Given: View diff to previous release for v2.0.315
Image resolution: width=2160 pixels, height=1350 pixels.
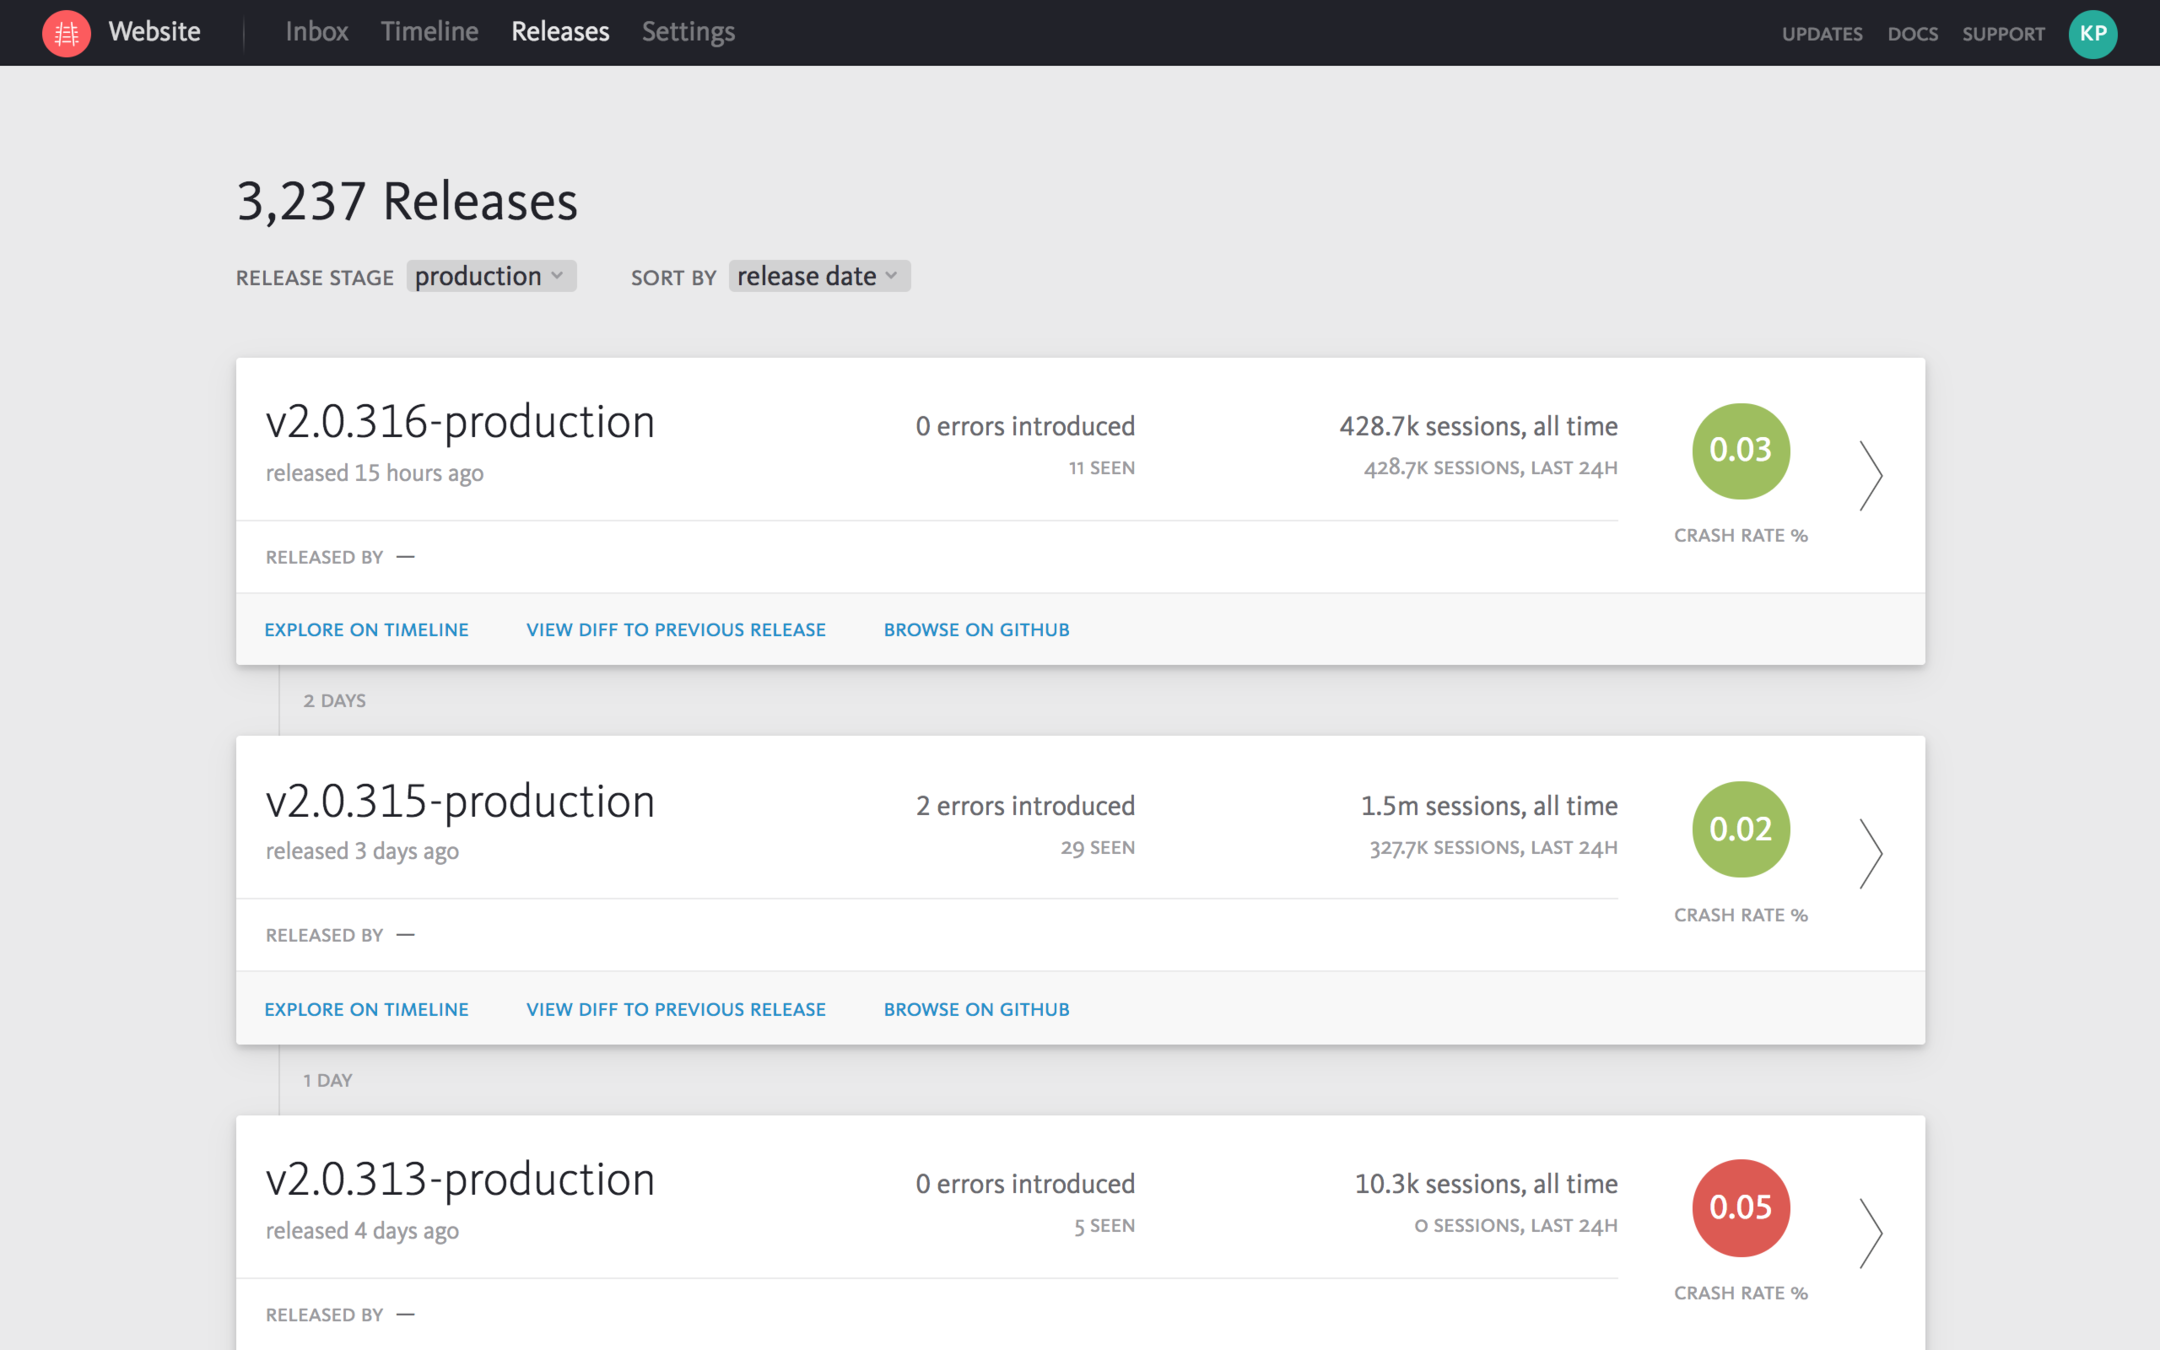Looking at the screenshot, I should pos(676,1009).
